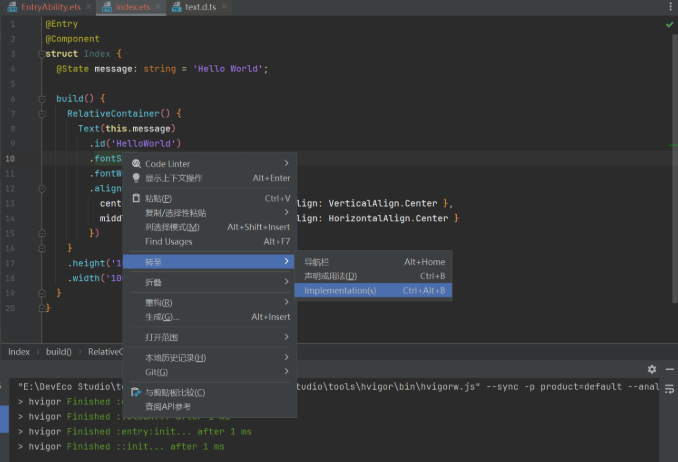Select 列选择模式(M) menu item
The height and width of the screenshot is (462, 678).
pyautogui.click(x=210, y=227)
